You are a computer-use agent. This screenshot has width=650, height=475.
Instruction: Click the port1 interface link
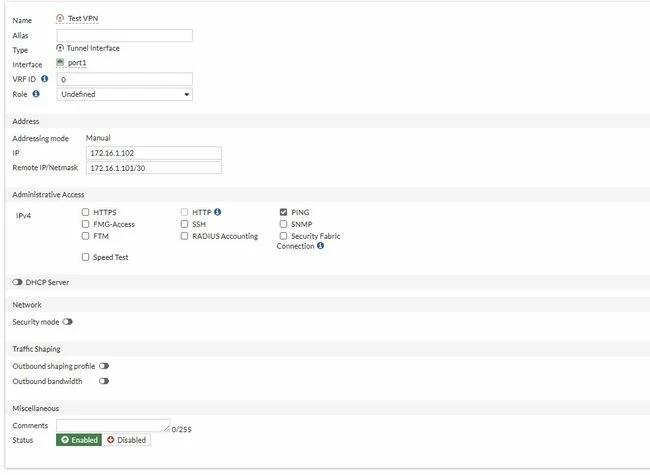77,63
